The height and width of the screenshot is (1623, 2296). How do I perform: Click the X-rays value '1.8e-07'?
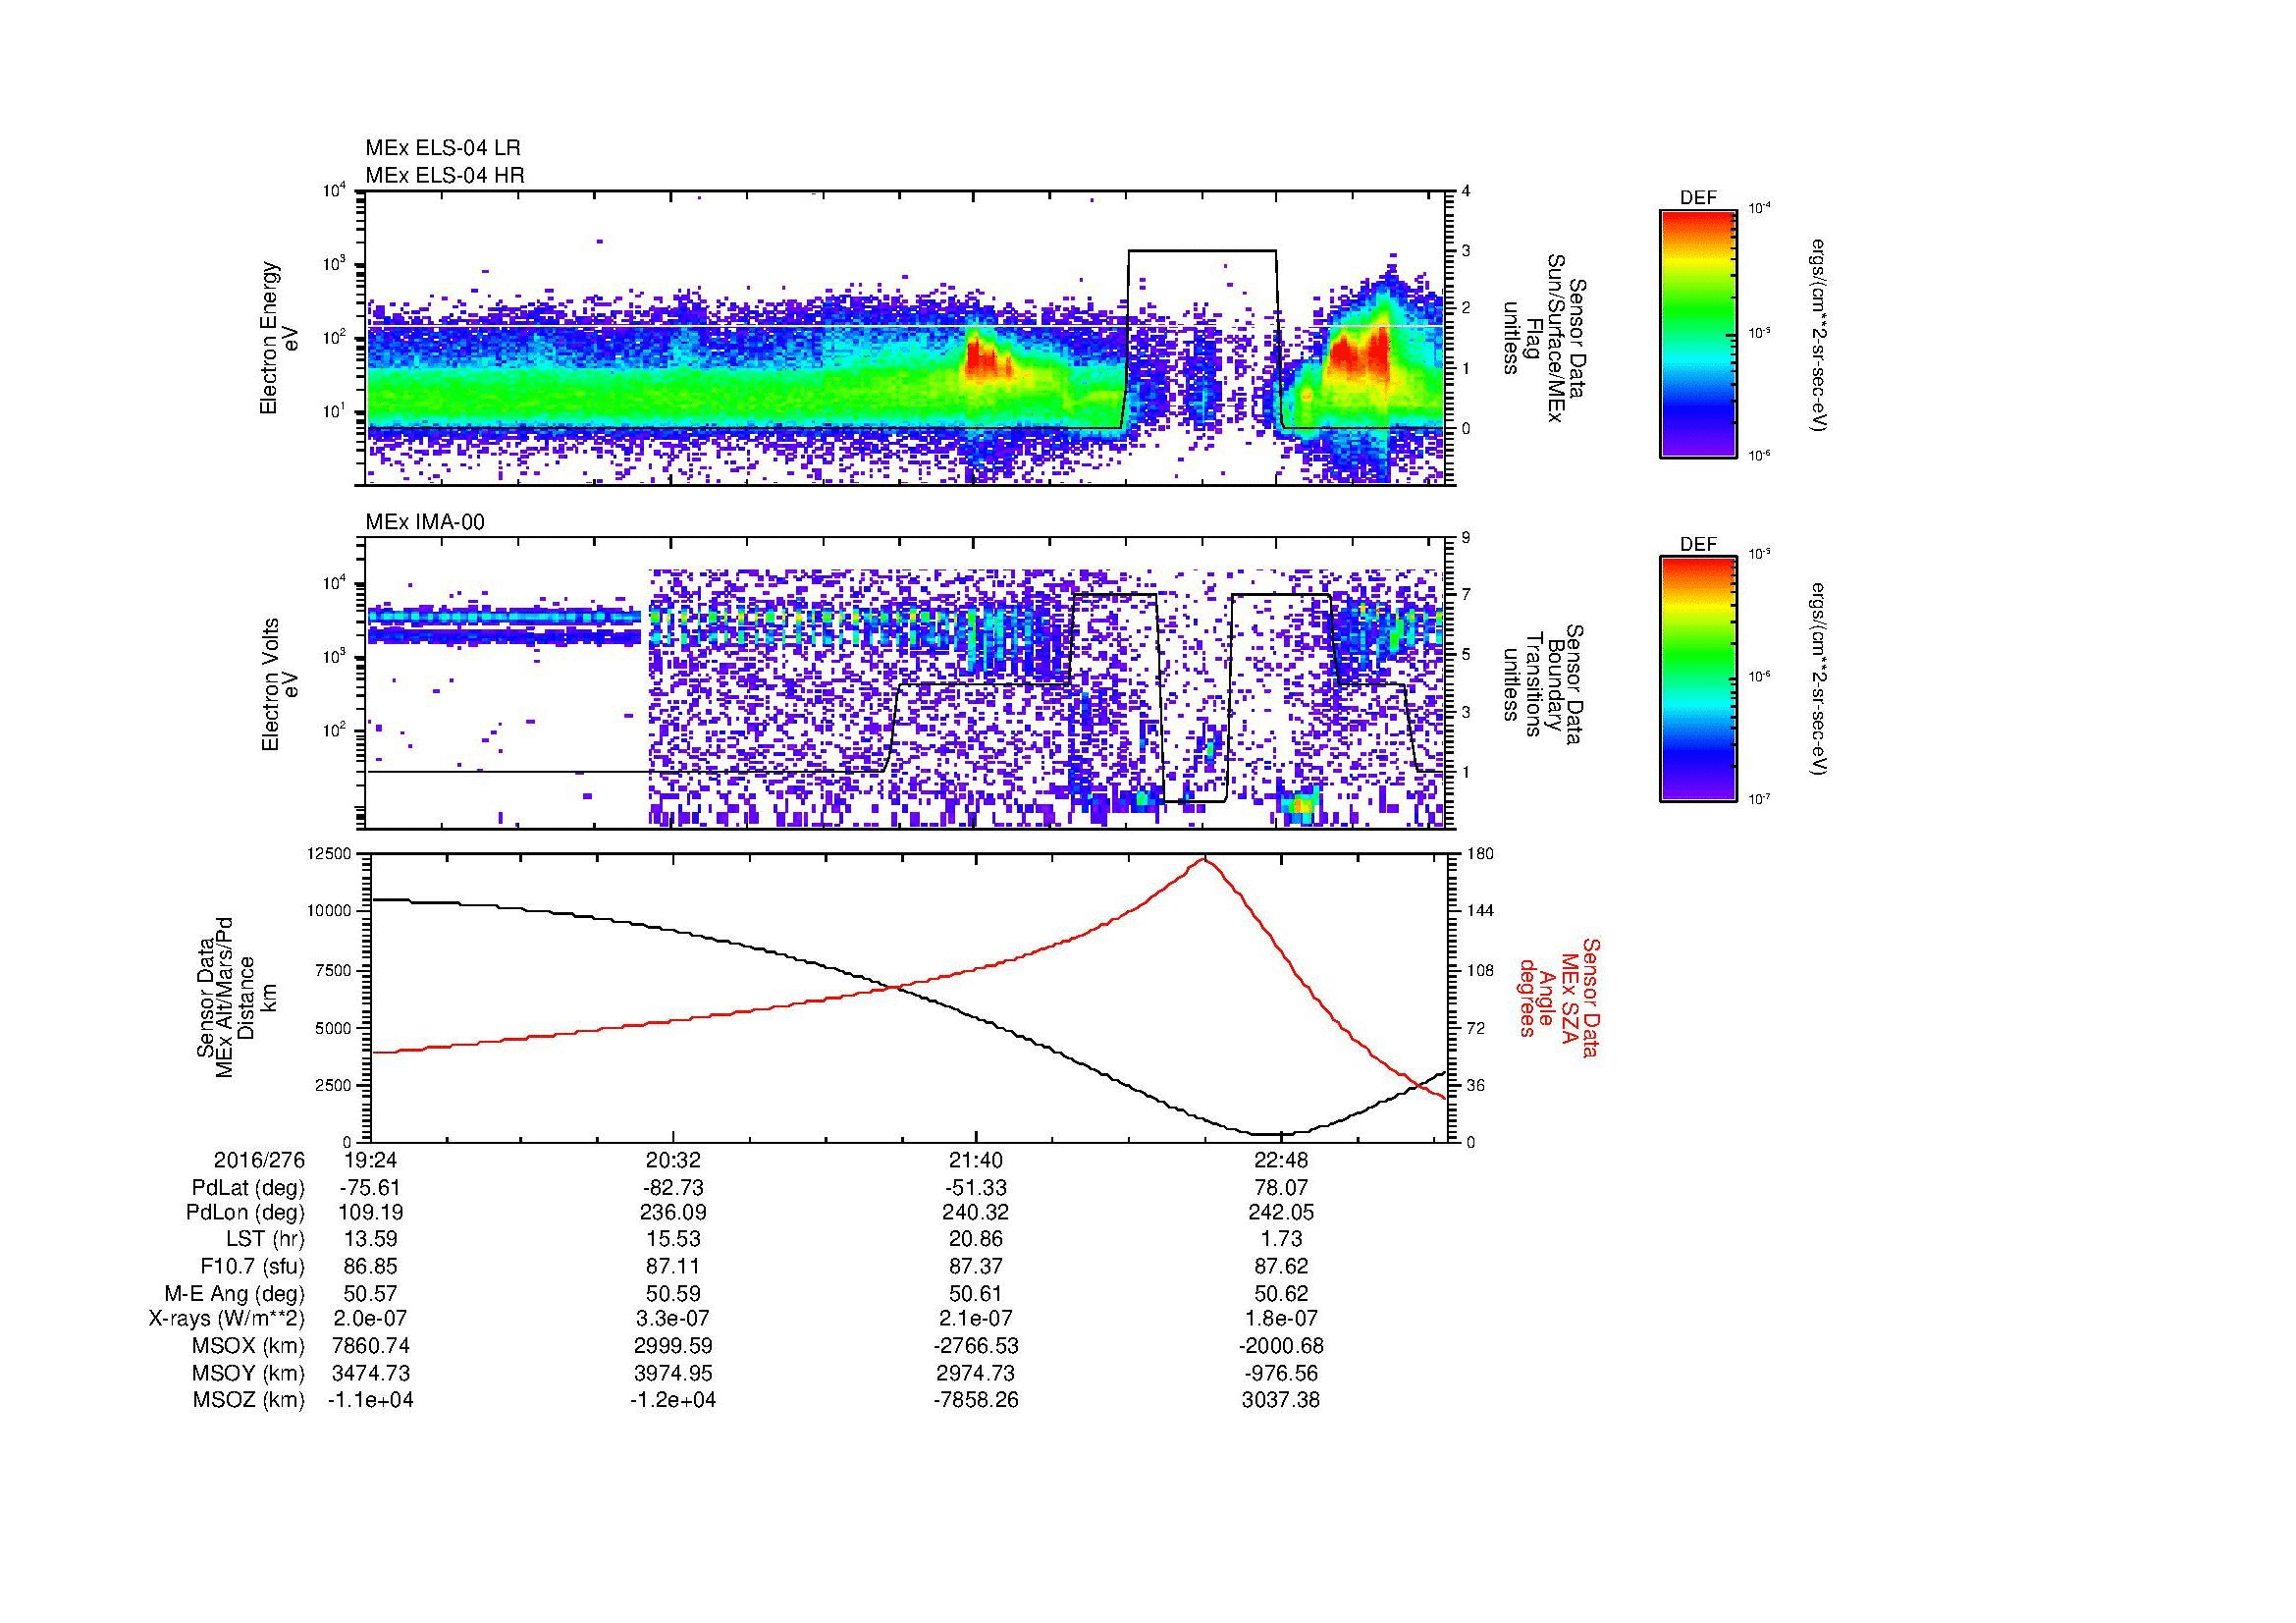click(x=1281, y=1320)
